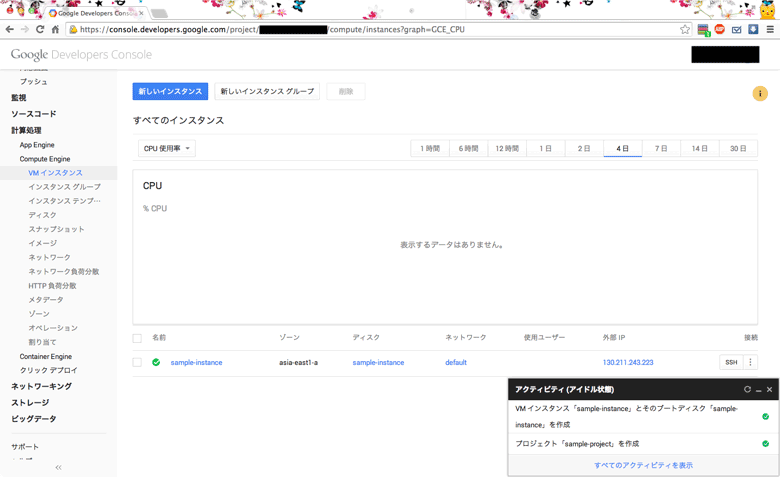Screen dimensions: 780x477
Task: Select the 14 日 time range tab
Action: 699,148
